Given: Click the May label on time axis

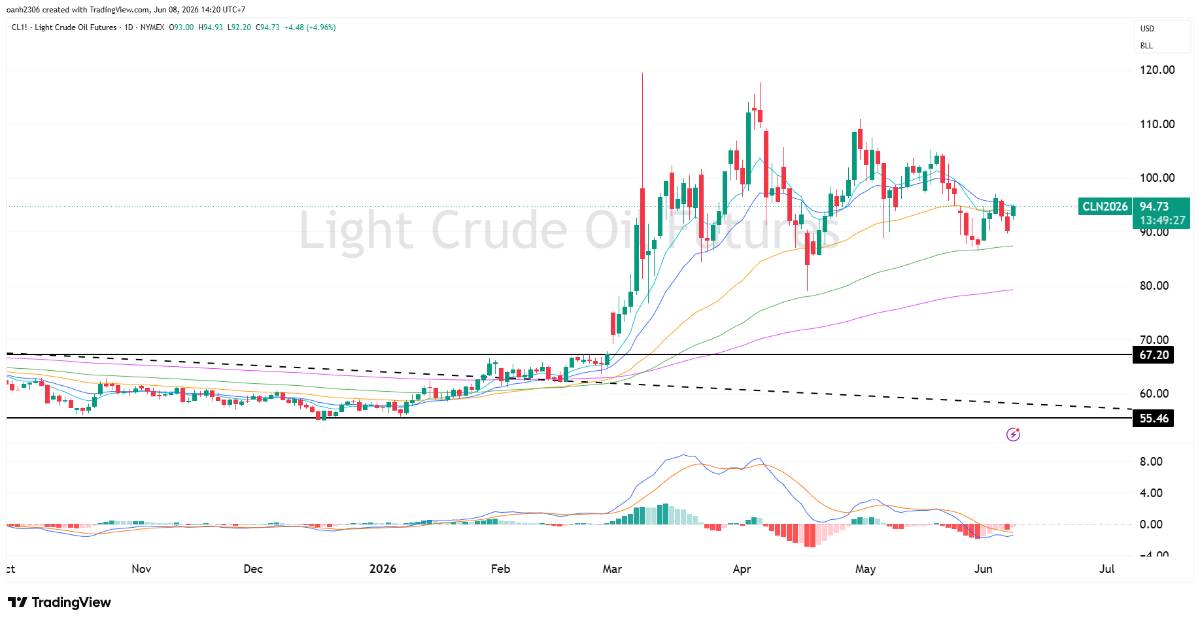Looking at the screenshot, I should [866, 569].
